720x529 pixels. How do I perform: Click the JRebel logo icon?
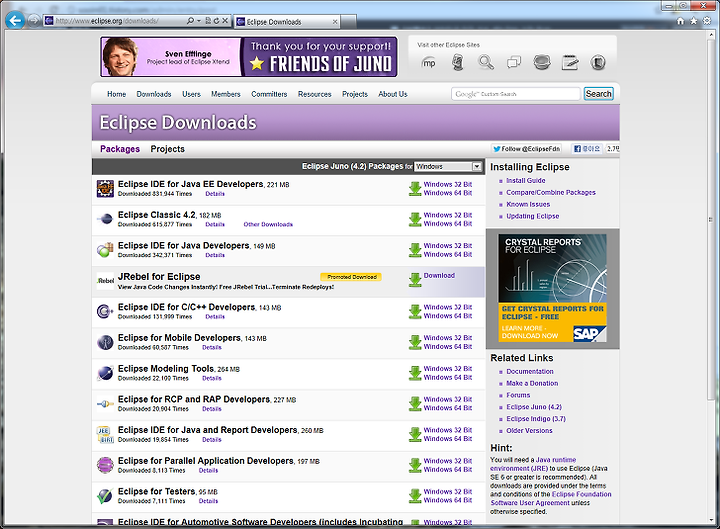[105, 281]
